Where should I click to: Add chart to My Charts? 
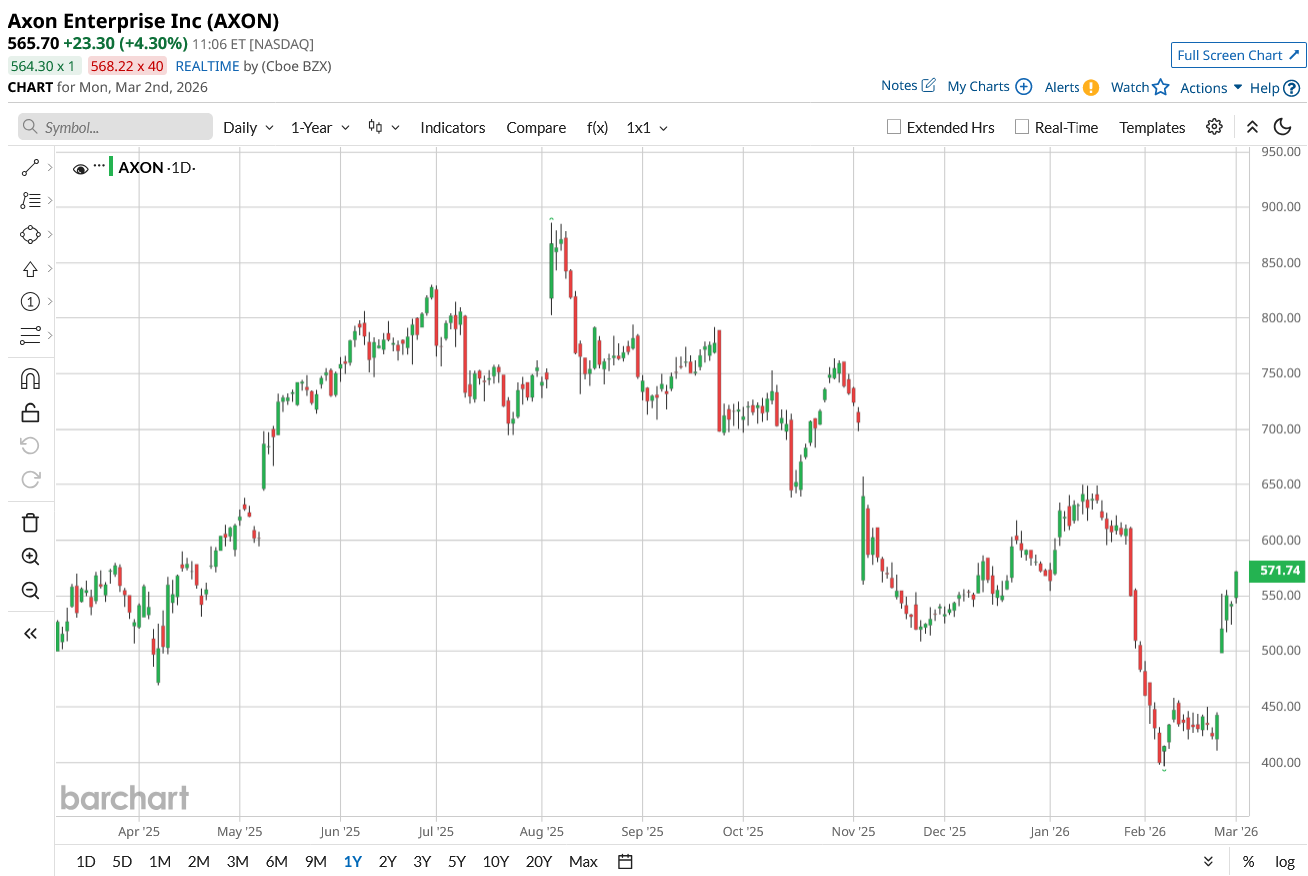pos(989,86)
